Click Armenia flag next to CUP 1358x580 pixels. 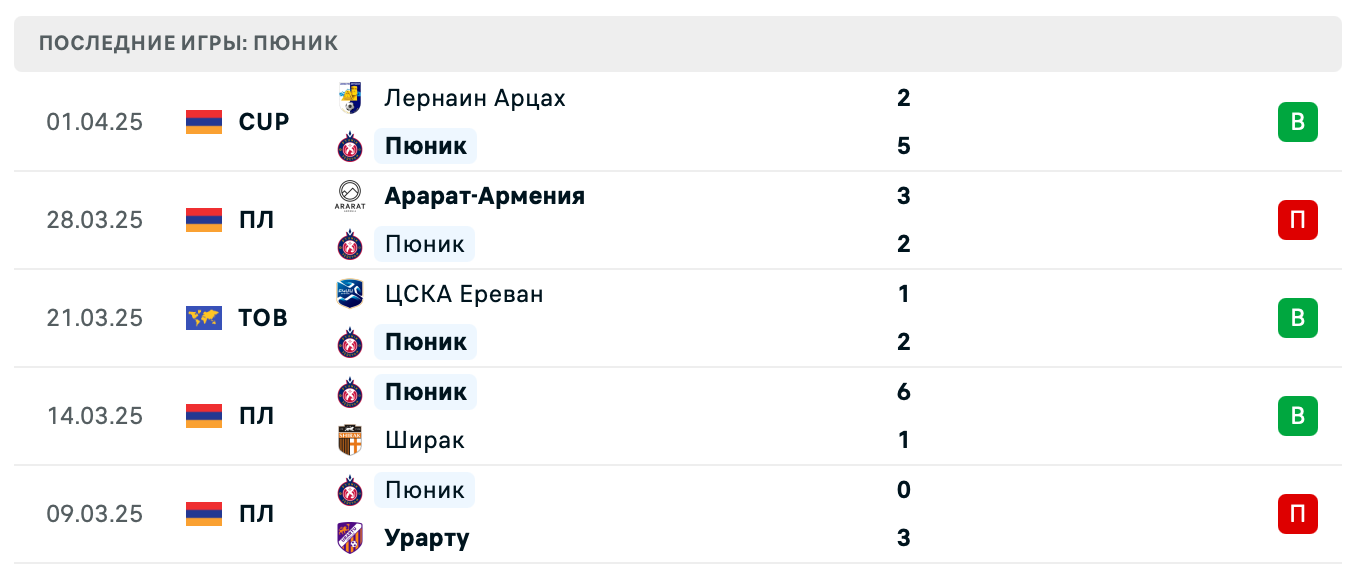(204, 122)
